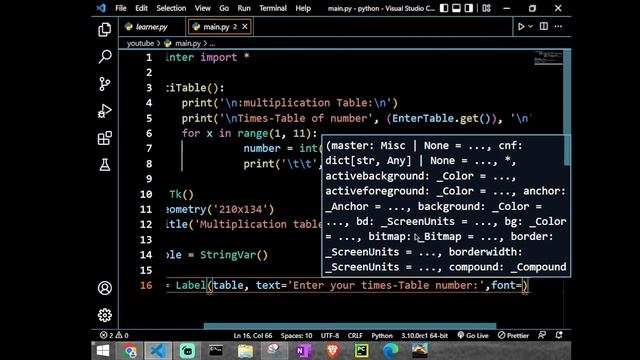Open Chrome from the taskbar
Image resolution: width=640 pixels, height=360 pixels.
click(131, 351)
